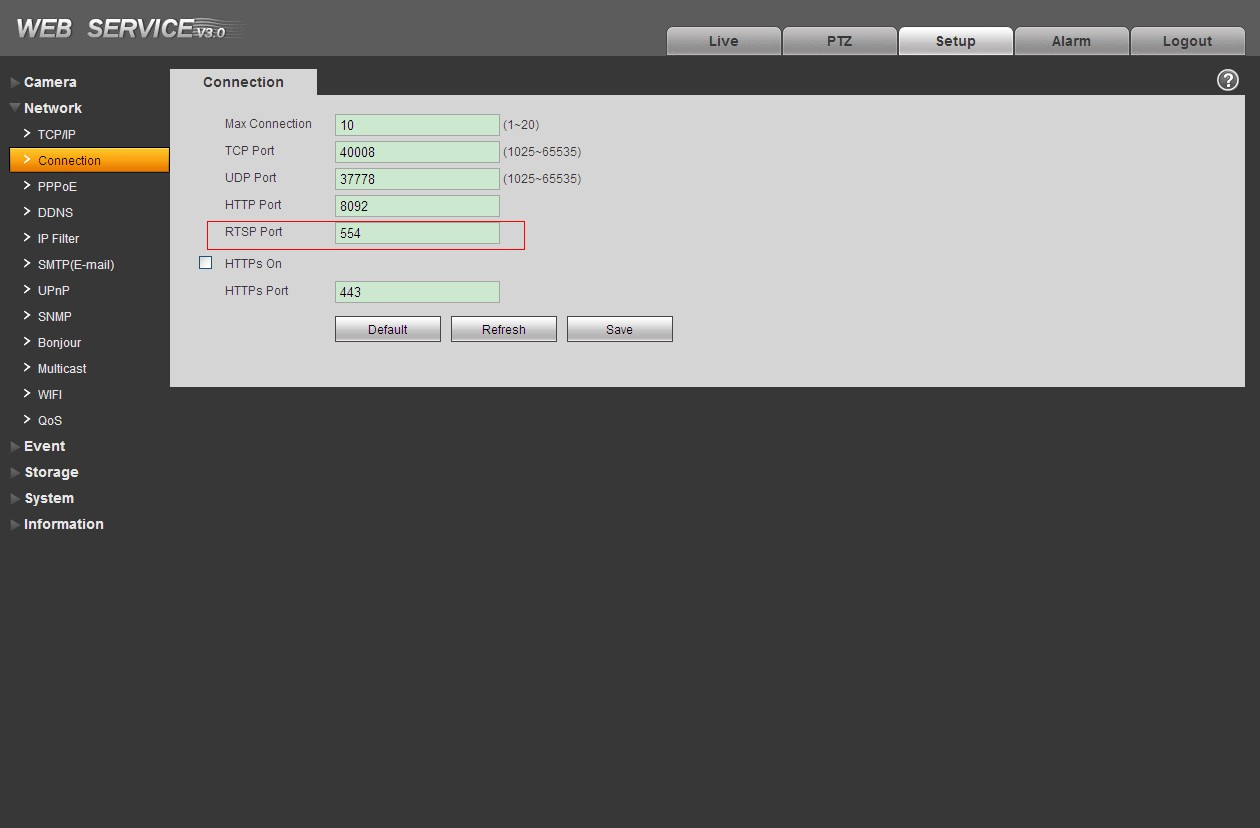
Task: Save the connection settings
Action: [x=619, y=329]
